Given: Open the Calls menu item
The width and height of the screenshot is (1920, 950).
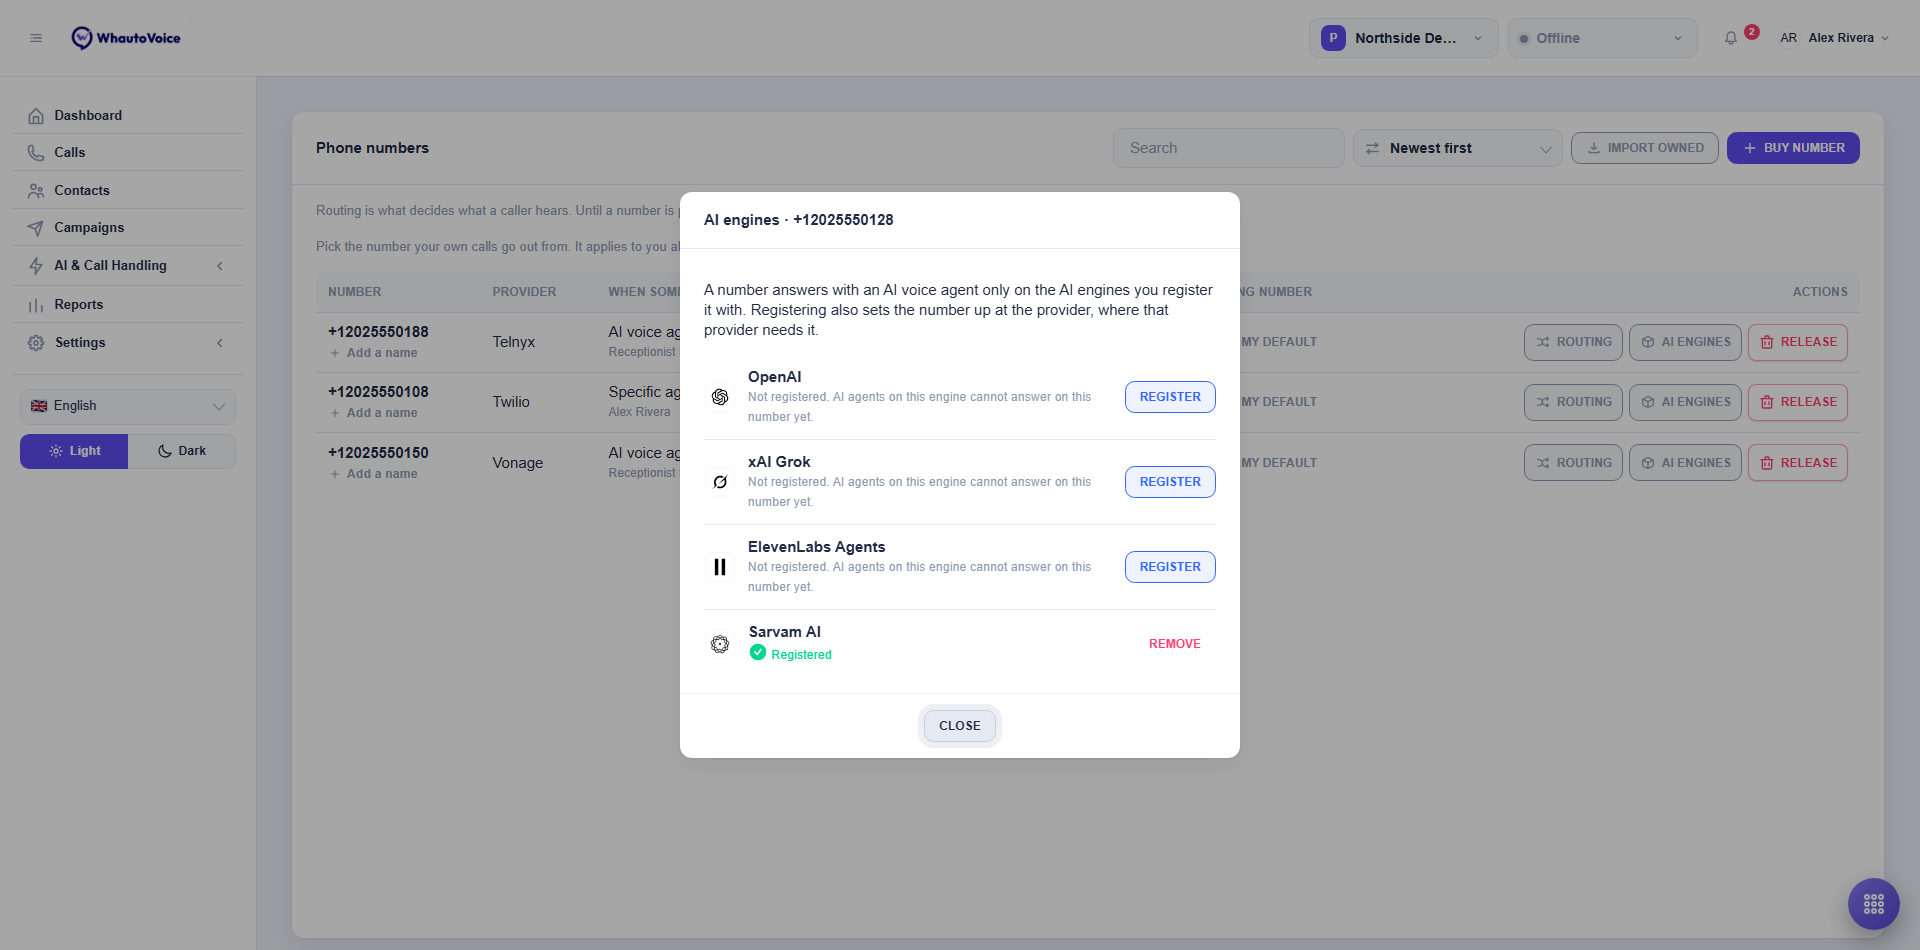Looking at the screenshot, I should point(128,153).
